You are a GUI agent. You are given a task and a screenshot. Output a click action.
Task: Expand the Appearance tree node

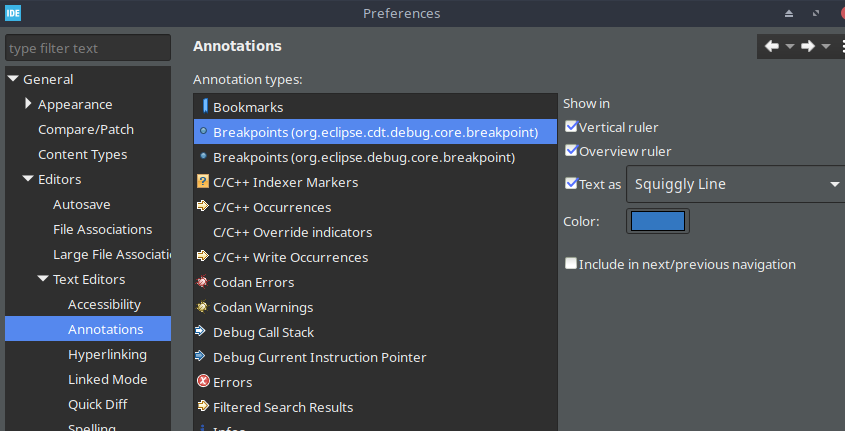28,103
